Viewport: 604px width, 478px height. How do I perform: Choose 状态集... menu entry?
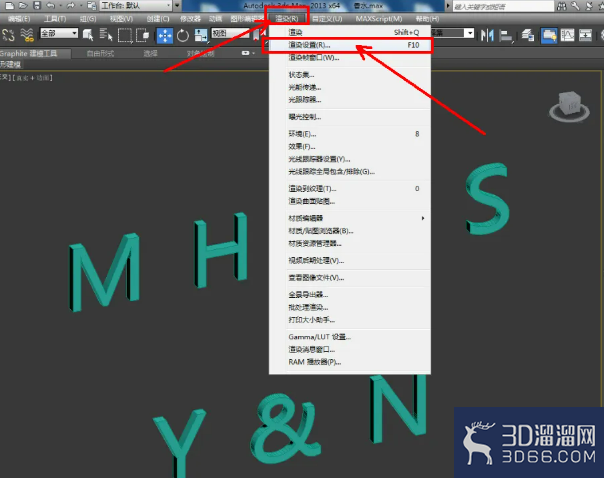tap(350, 75)
